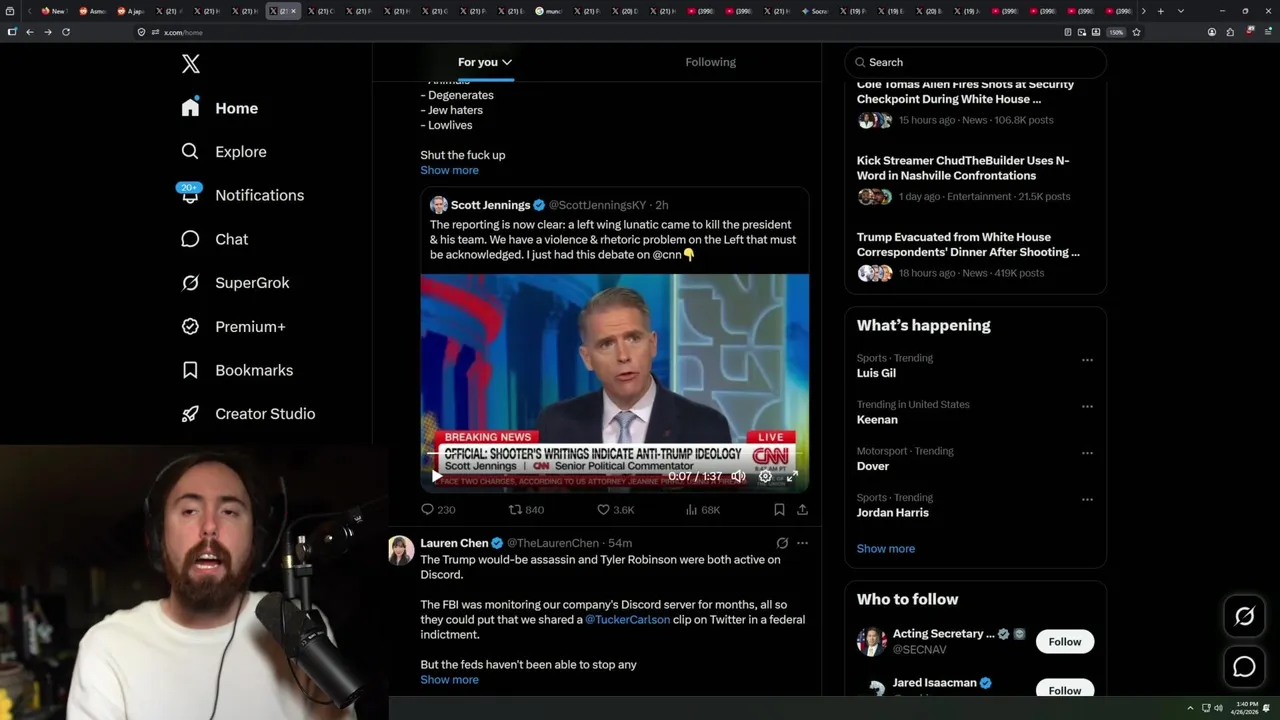The height and width of the screenshot is (720, 1280).
Task: Go back in browser
Action: click(x=29, y=32)
